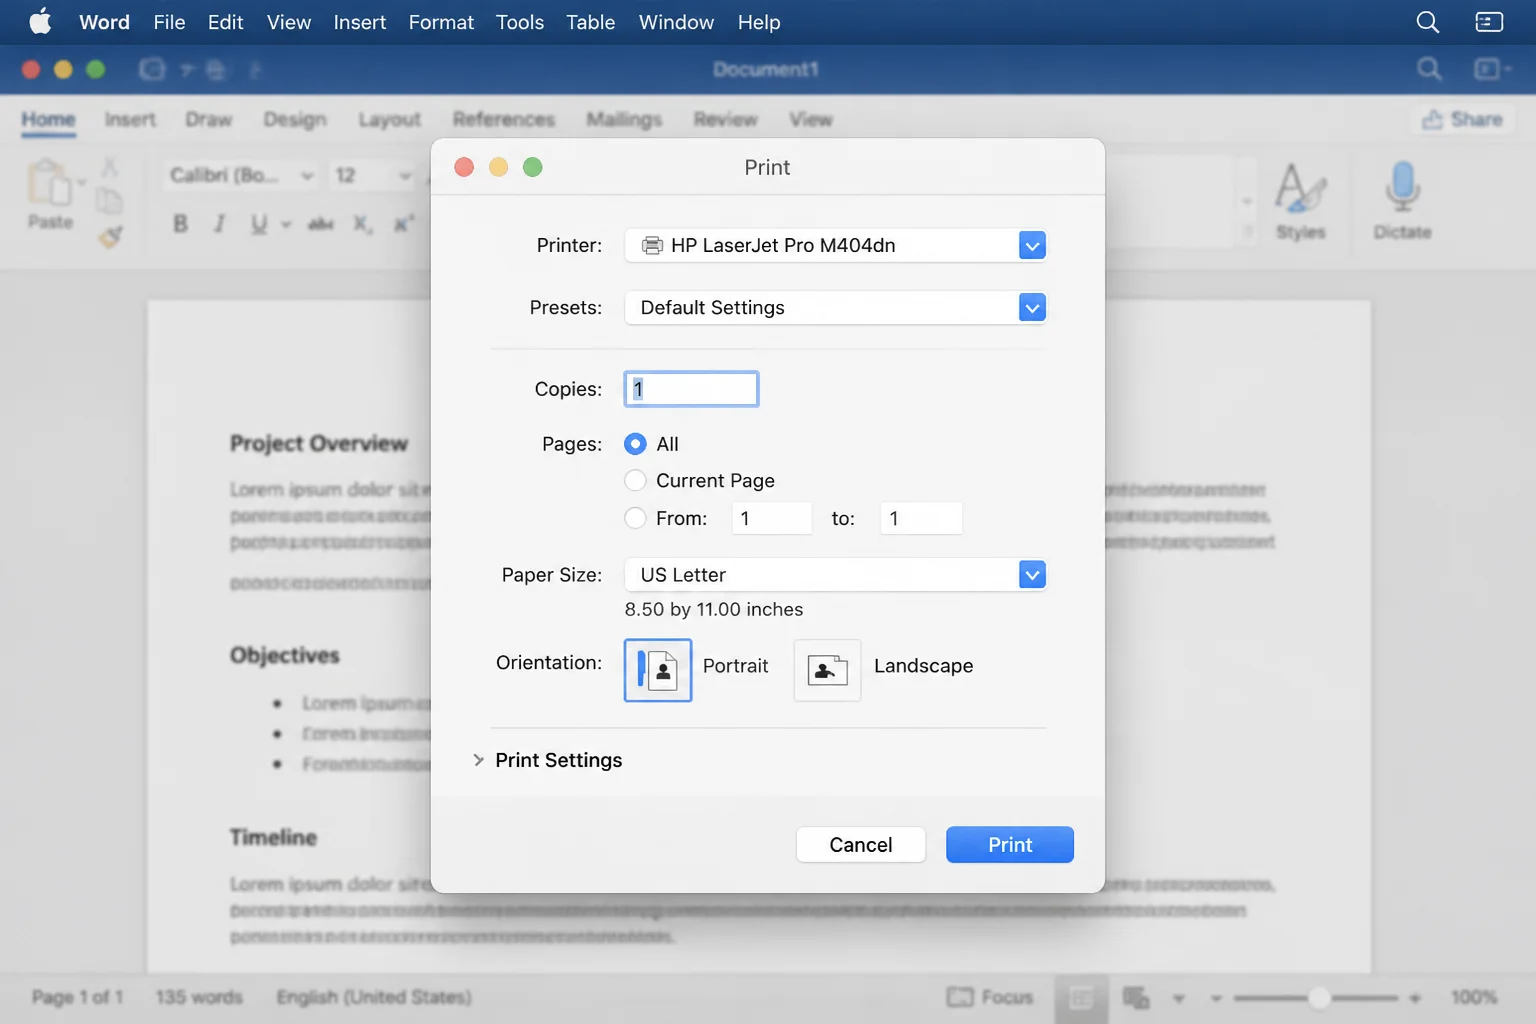Apply strikethrough in the Word ribbon

[x=320, y=224]
